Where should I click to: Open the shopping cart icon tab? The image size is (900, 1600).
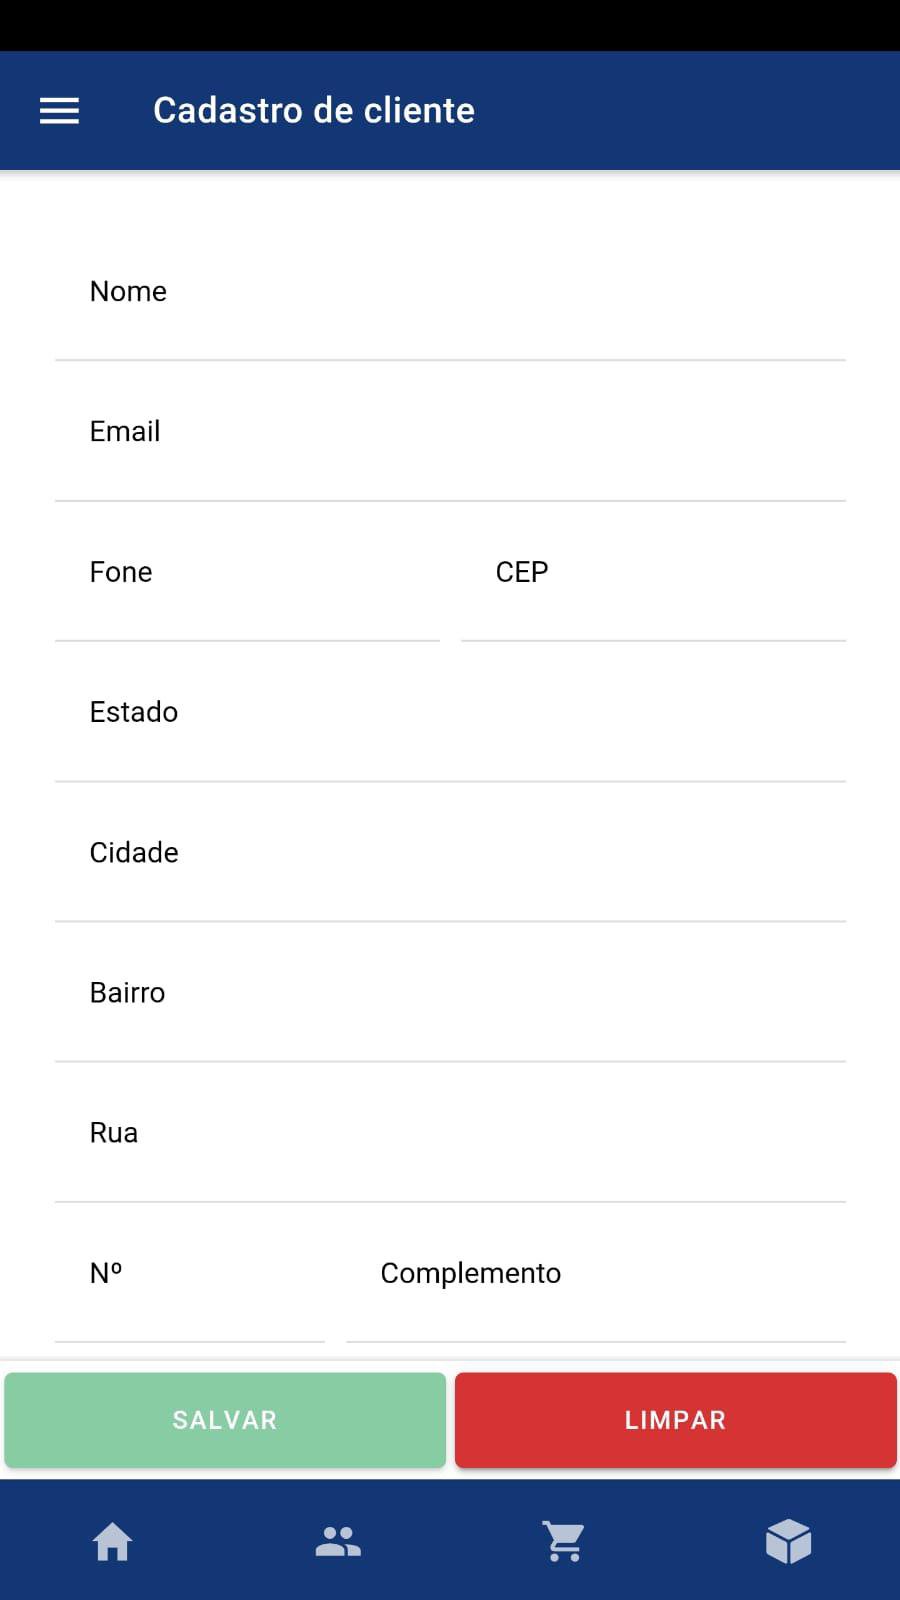point(564,1541)
